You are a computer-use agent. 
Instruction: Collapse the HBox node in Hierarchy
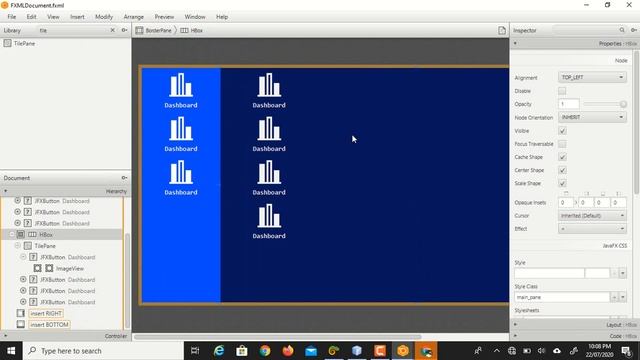tap(12, 235)
